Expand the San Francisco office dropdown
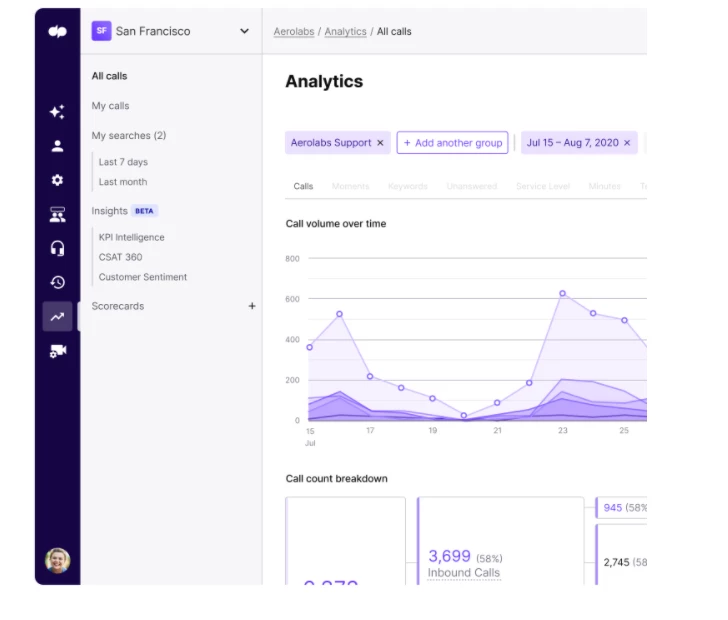The height and width of the screenshot is (620, 728). tap(244, 31)
